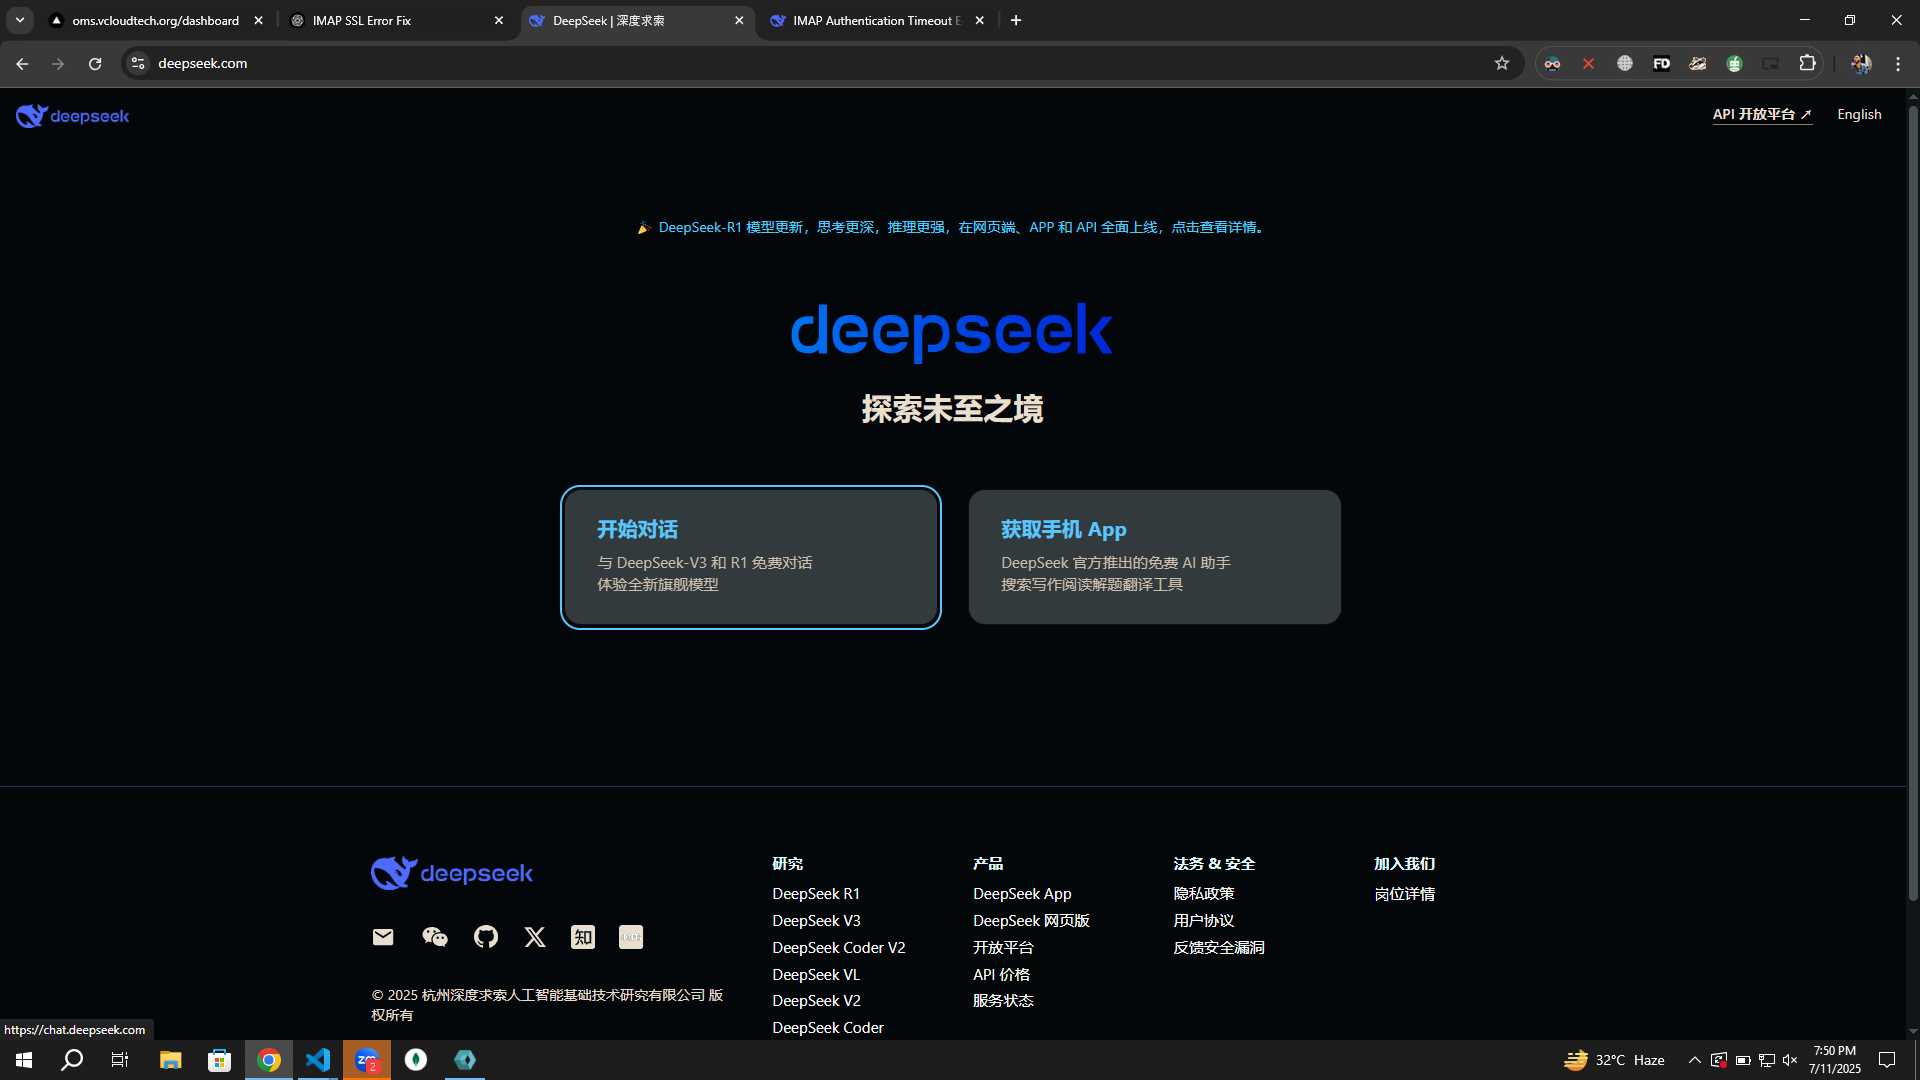
Task: Open 开放平台 footer link
Action: click(x=1003, y=948)
